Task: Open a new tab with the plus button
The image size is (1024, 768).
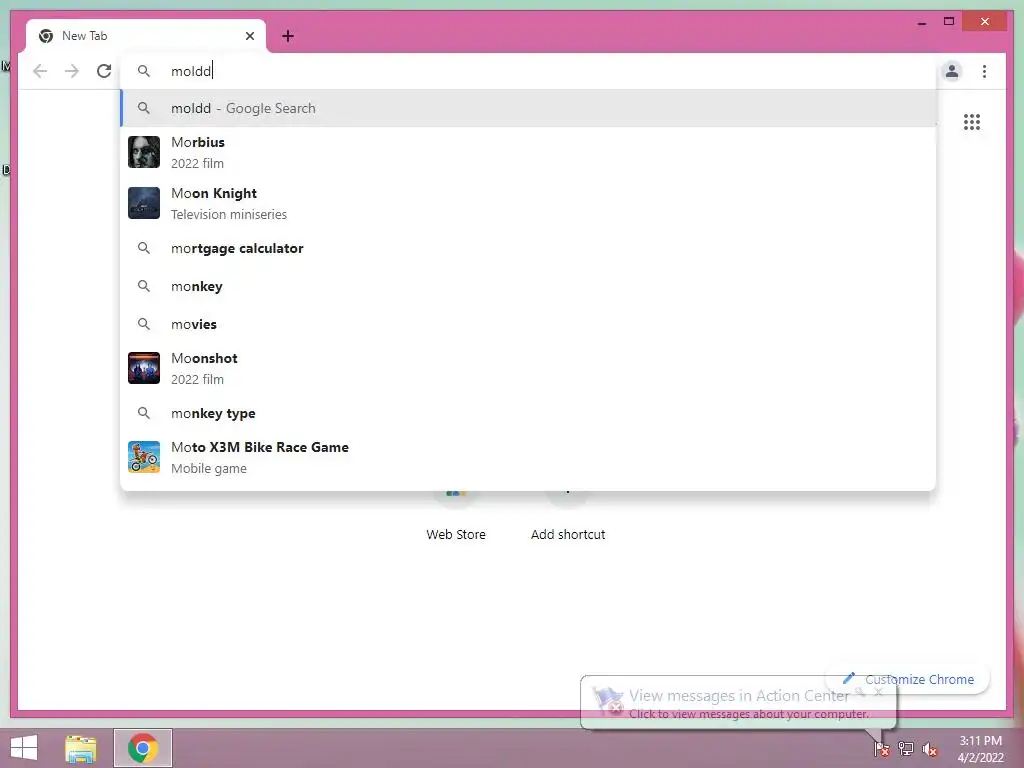Action: point(288,36)
